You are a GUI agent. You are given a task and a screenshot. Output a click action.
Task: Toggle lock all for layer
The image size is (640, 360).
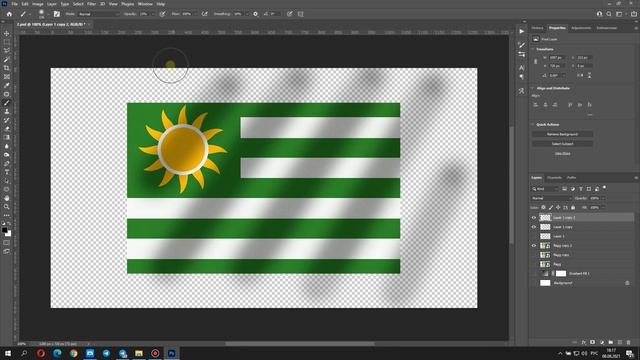(x=573, y=208)
